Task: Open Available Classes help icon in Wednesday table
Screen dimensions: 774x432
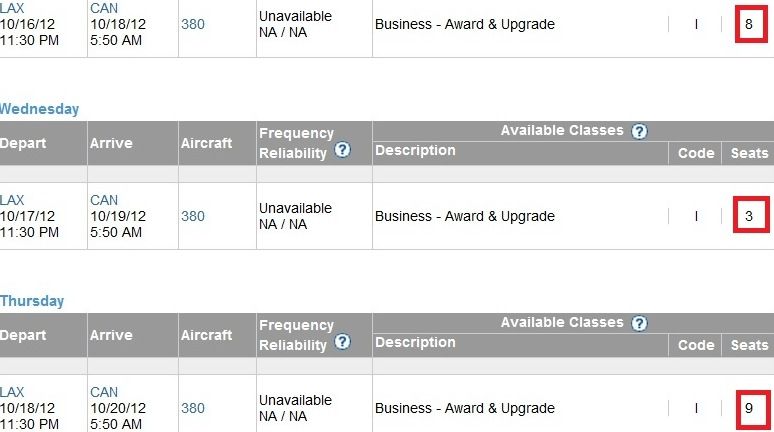Action: (639, 131)
